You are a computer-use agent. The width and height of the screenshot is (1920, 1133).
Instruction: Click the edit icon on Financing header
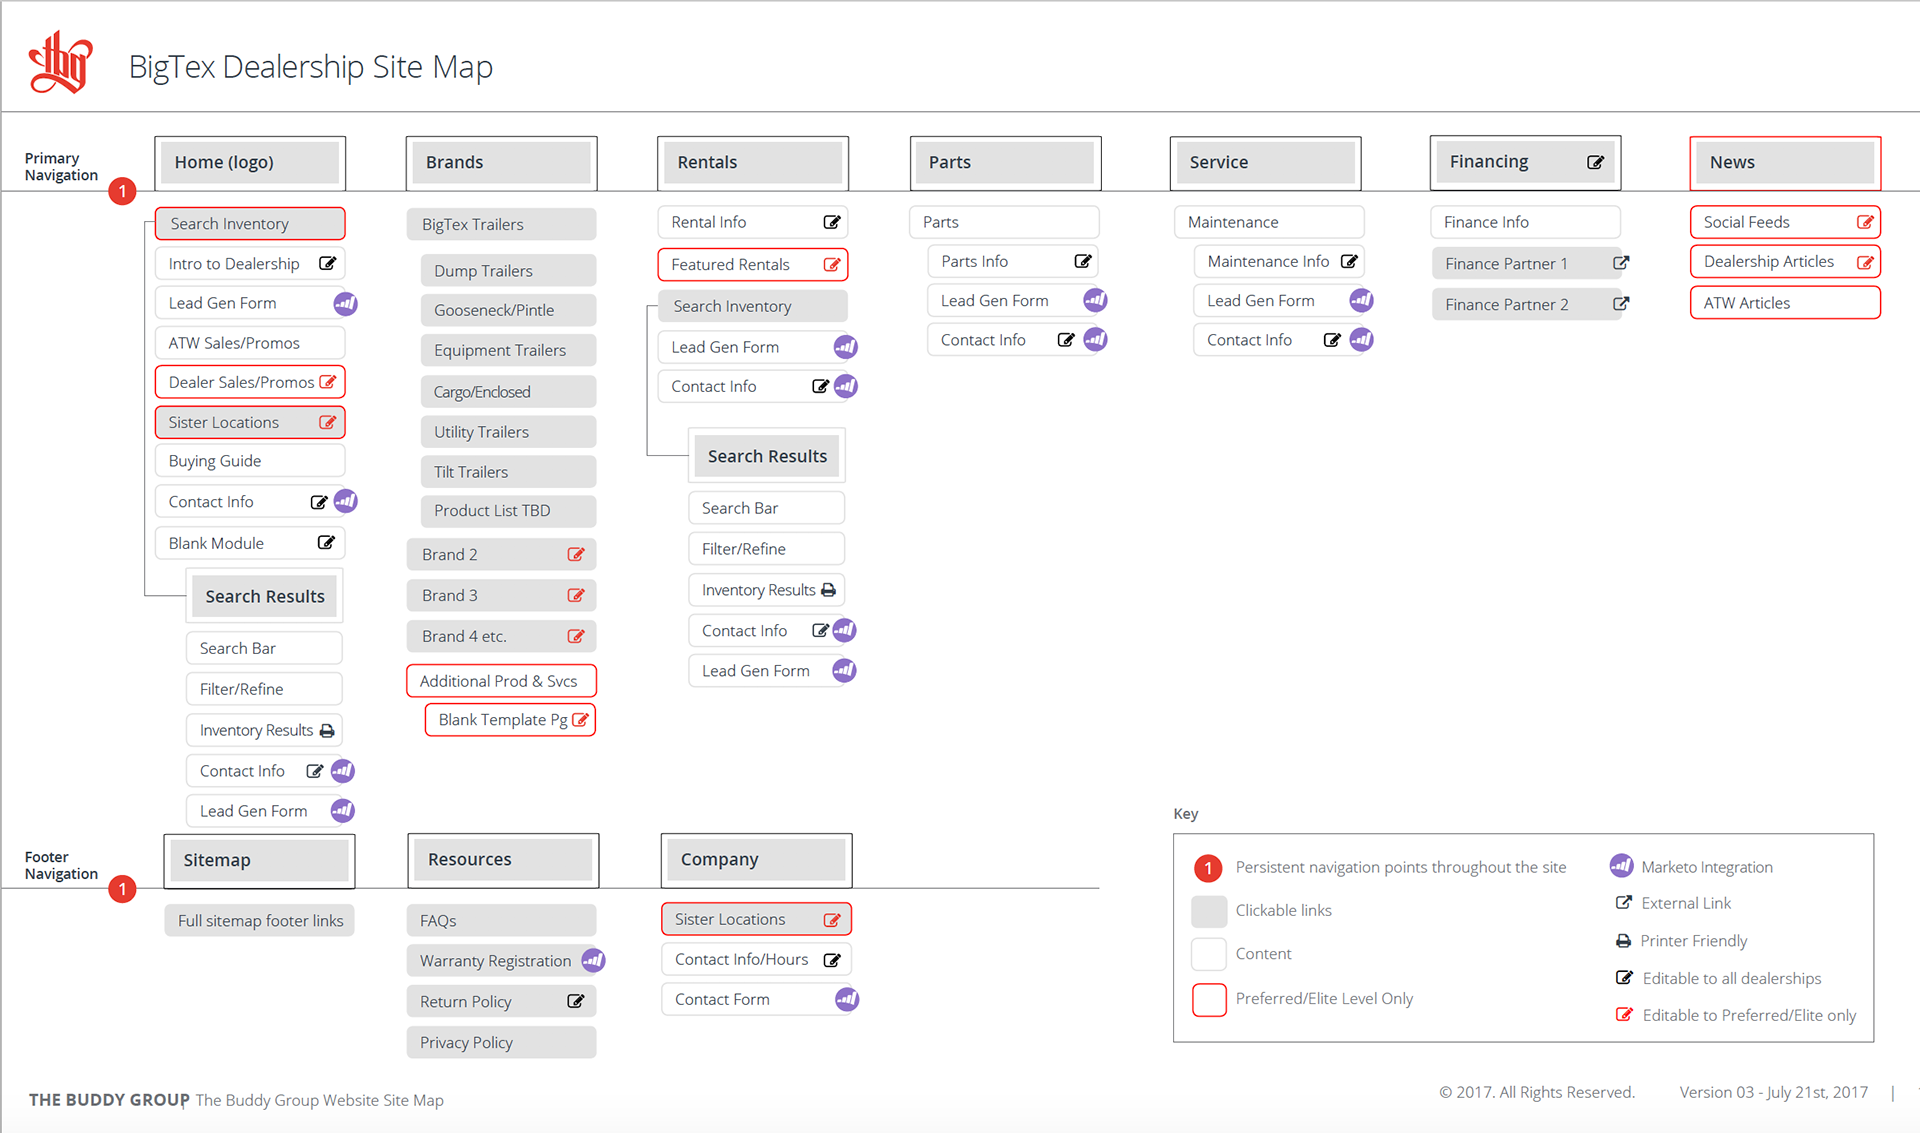click(1595, 162)
